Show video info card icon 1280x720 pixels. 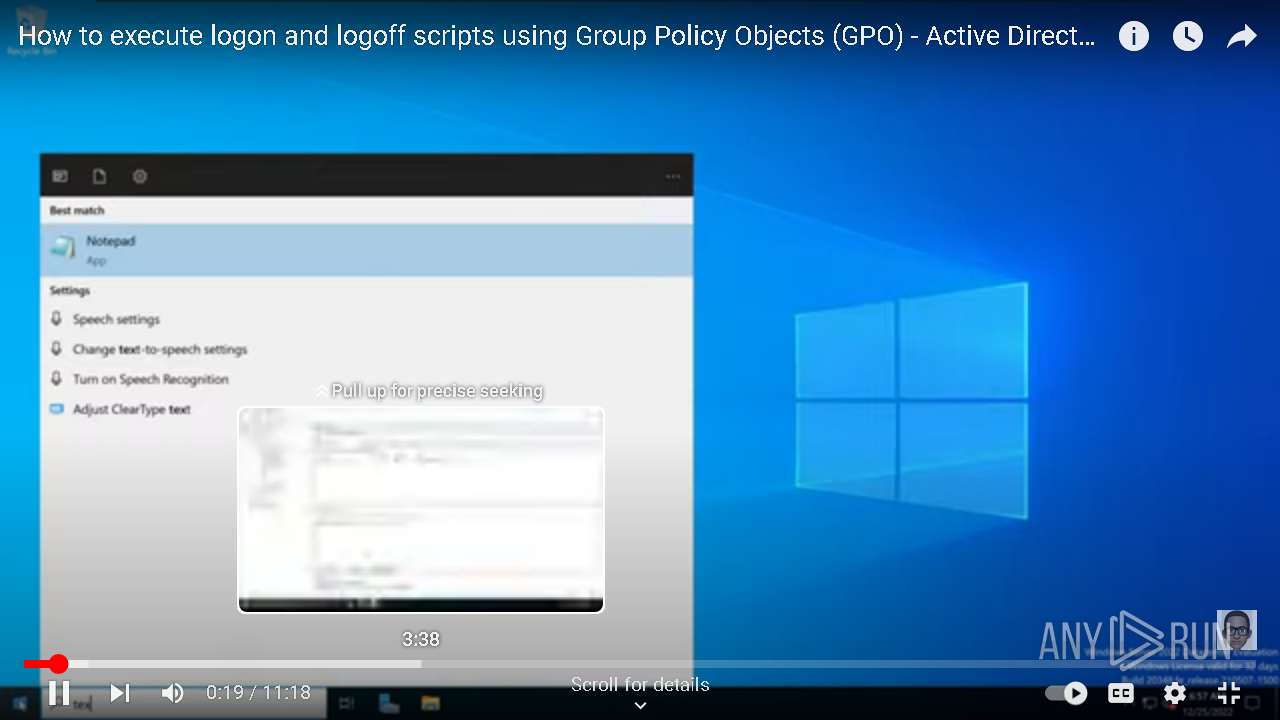[x=1133, y=37]
